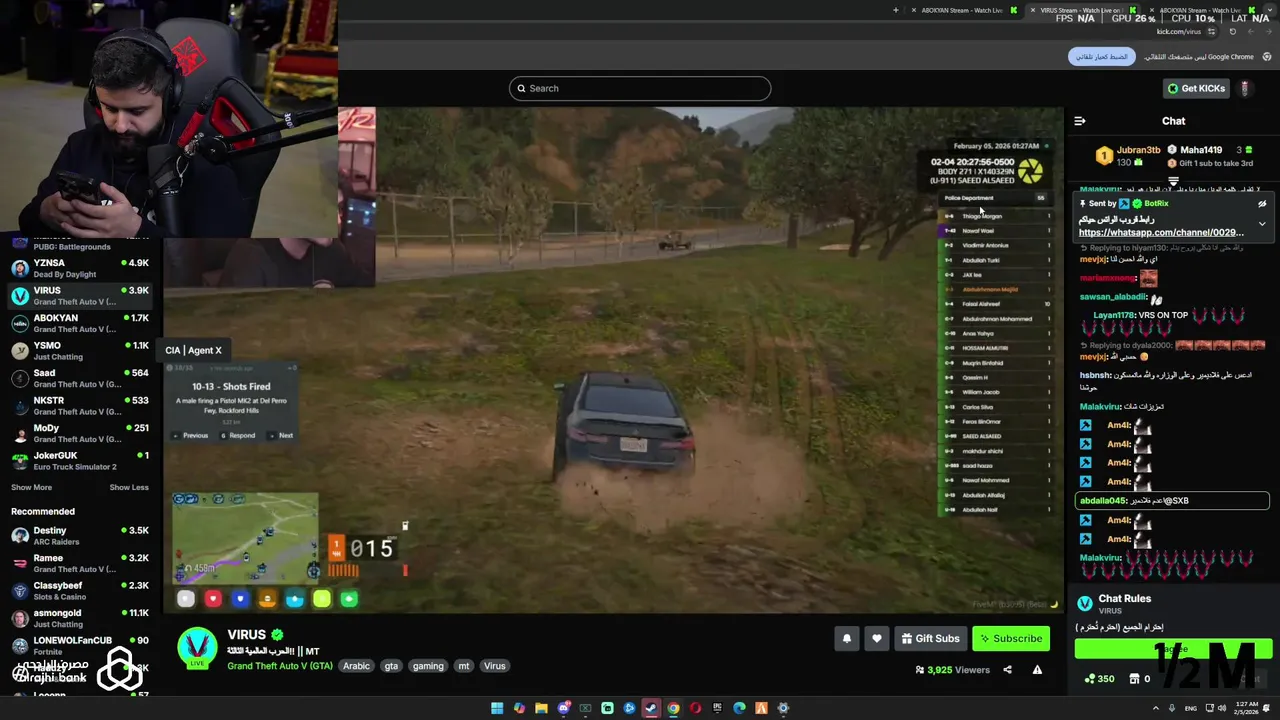Go forward in the browser history
Image resolution: width=1280 pixels, height=720 pixels.
pyautogui.click(x=1250, y=31)
